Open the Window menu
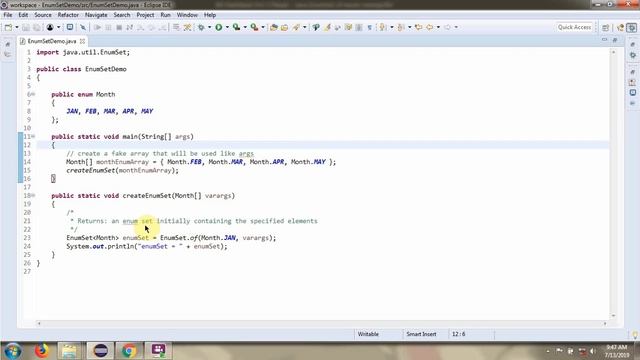 187,15
